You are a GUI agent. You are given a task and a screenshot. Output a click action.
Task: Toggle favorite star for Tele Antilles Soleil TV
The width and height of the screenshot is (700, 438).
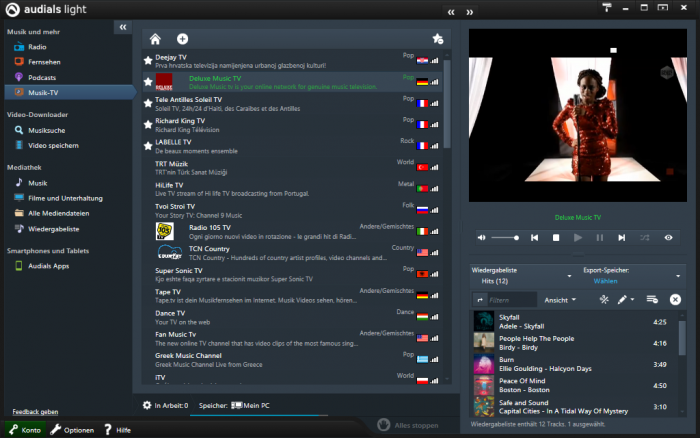point(148,103)
